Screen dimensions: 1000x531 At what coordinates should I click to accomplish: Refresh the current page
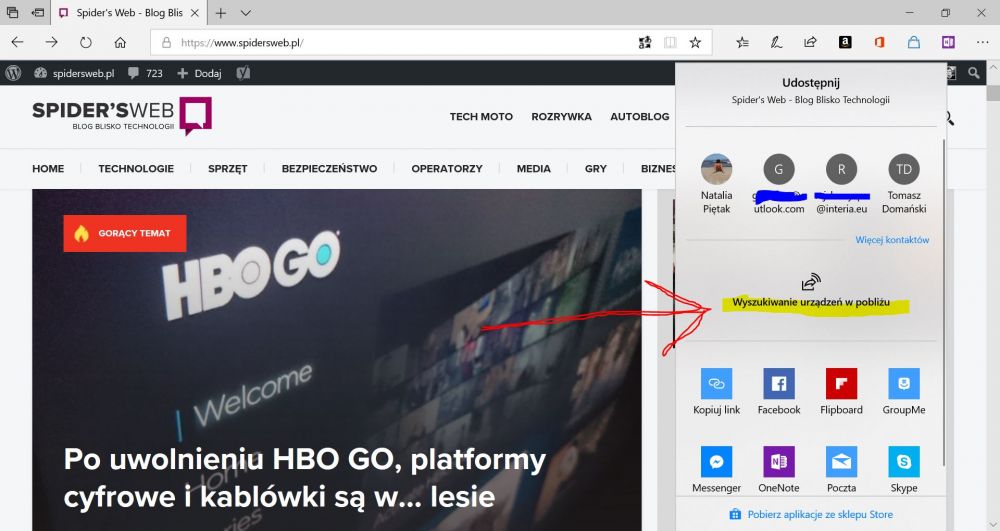coord(85,42)
